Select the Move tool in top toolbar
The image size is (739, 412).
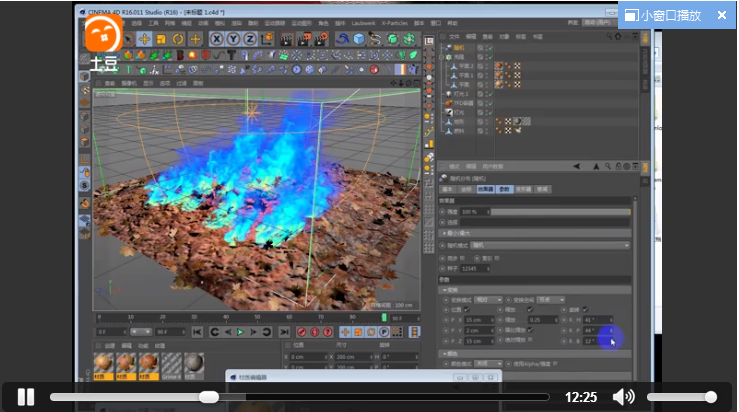144,39
